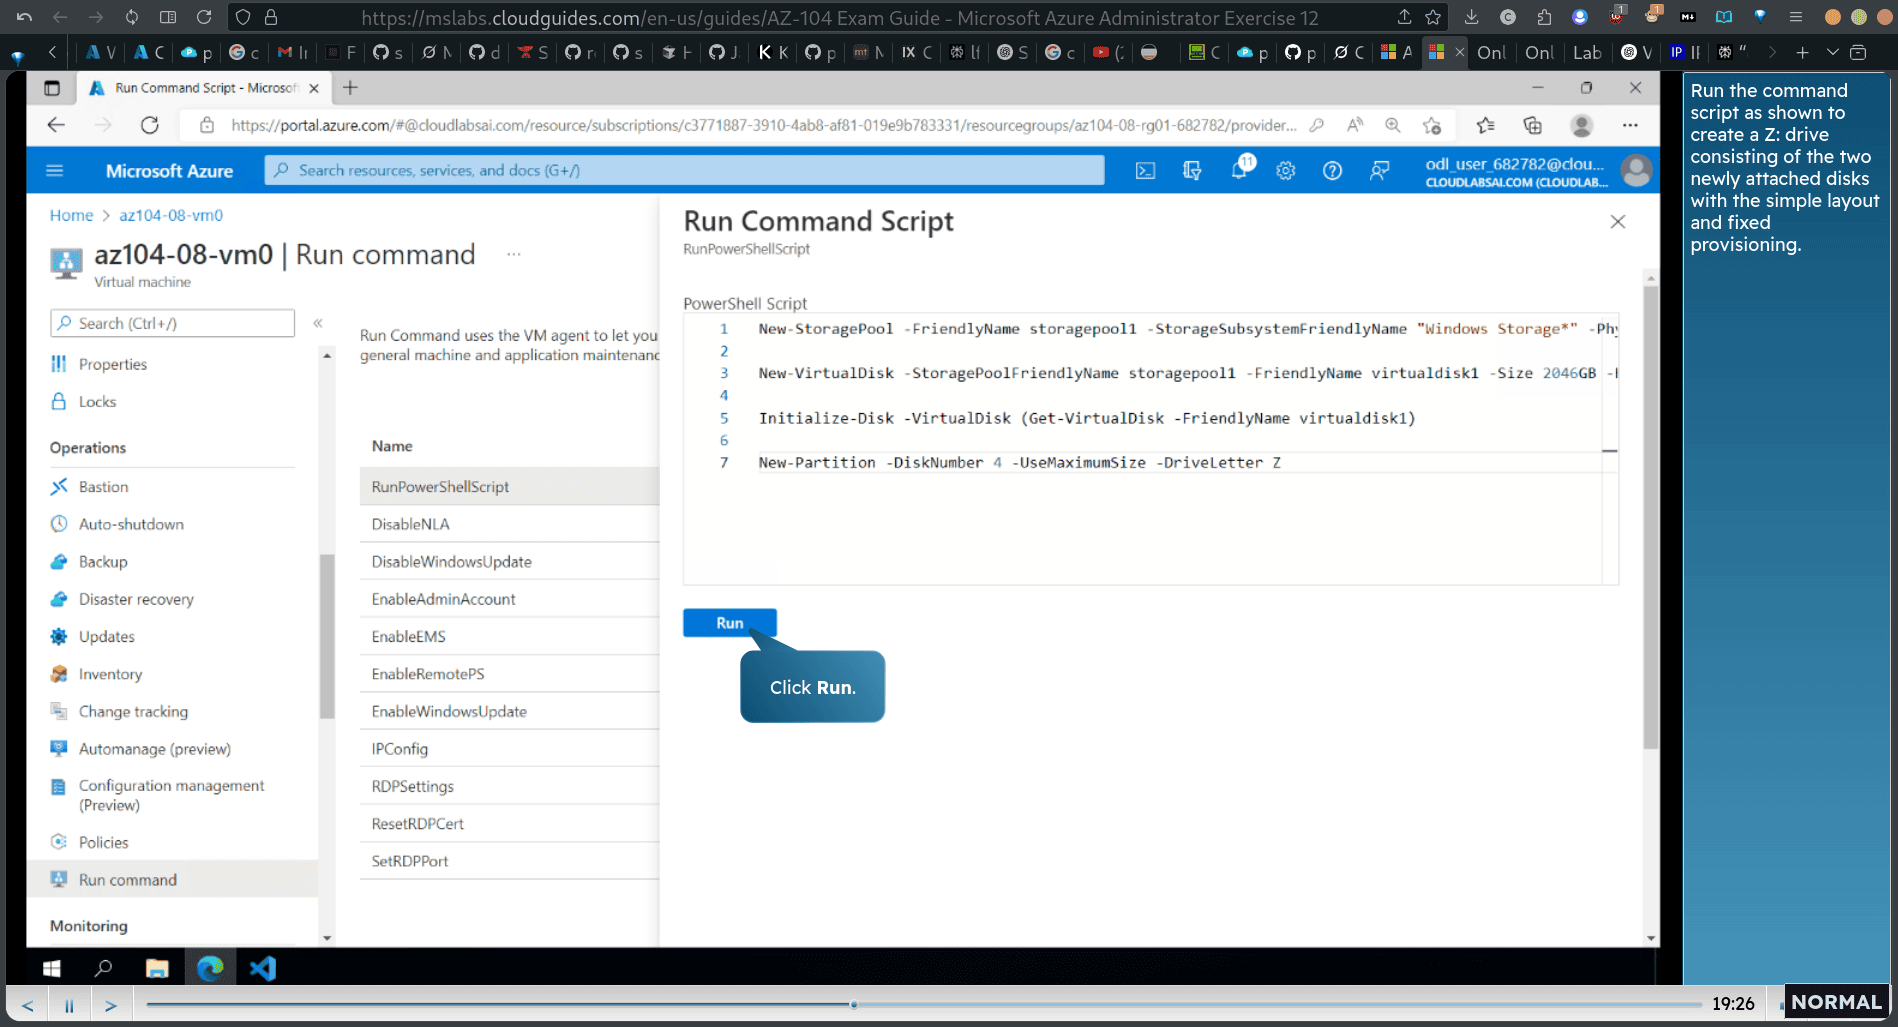Click the blue Run button
Screen dimensions: 1898x1027
[729, 622]
